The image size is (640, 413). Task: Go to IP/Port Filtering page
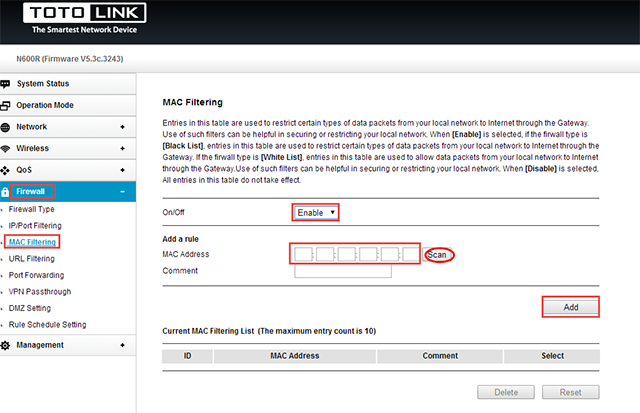click(x=35, y=226)
